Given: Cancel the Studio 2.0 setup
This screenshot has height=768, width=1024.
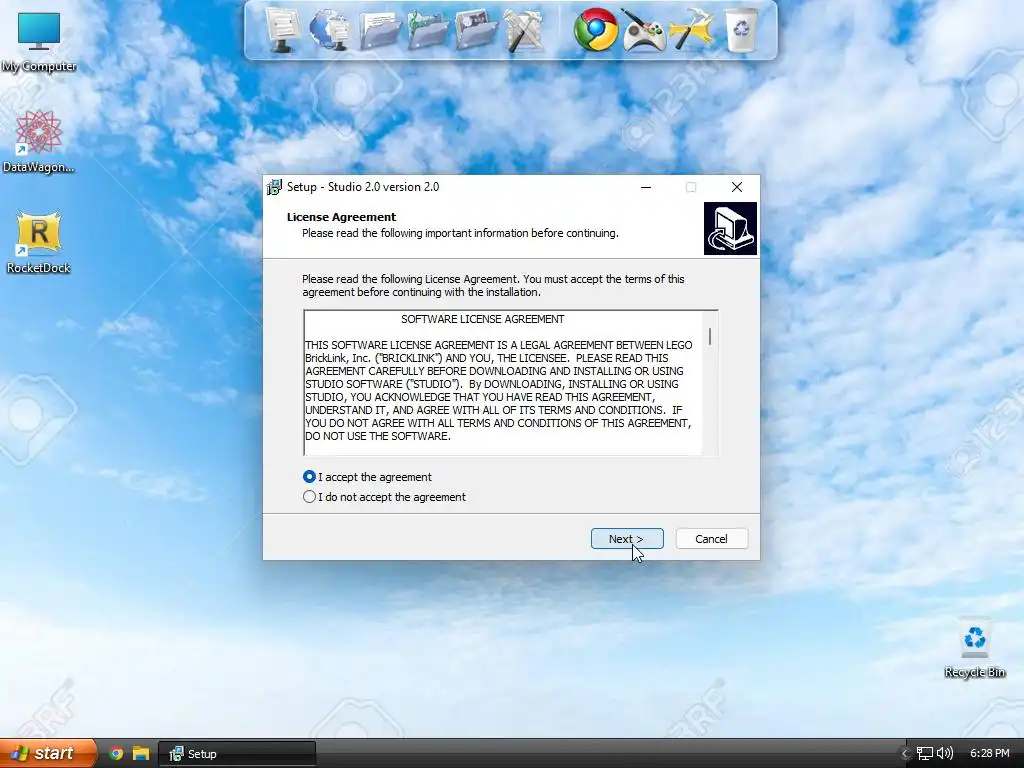Looking at the screenshot, I should click(x=711, y=539).
